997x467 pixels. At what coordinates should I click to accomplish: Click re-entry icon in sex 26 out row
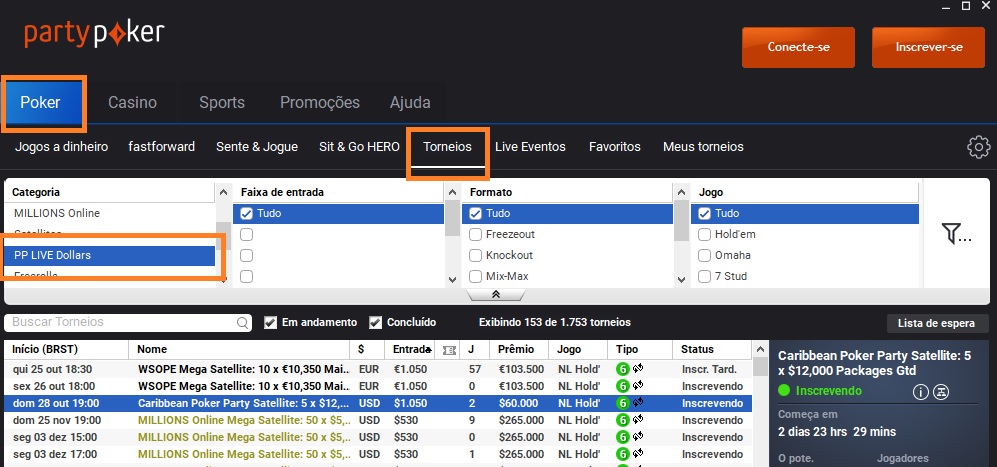638,385
